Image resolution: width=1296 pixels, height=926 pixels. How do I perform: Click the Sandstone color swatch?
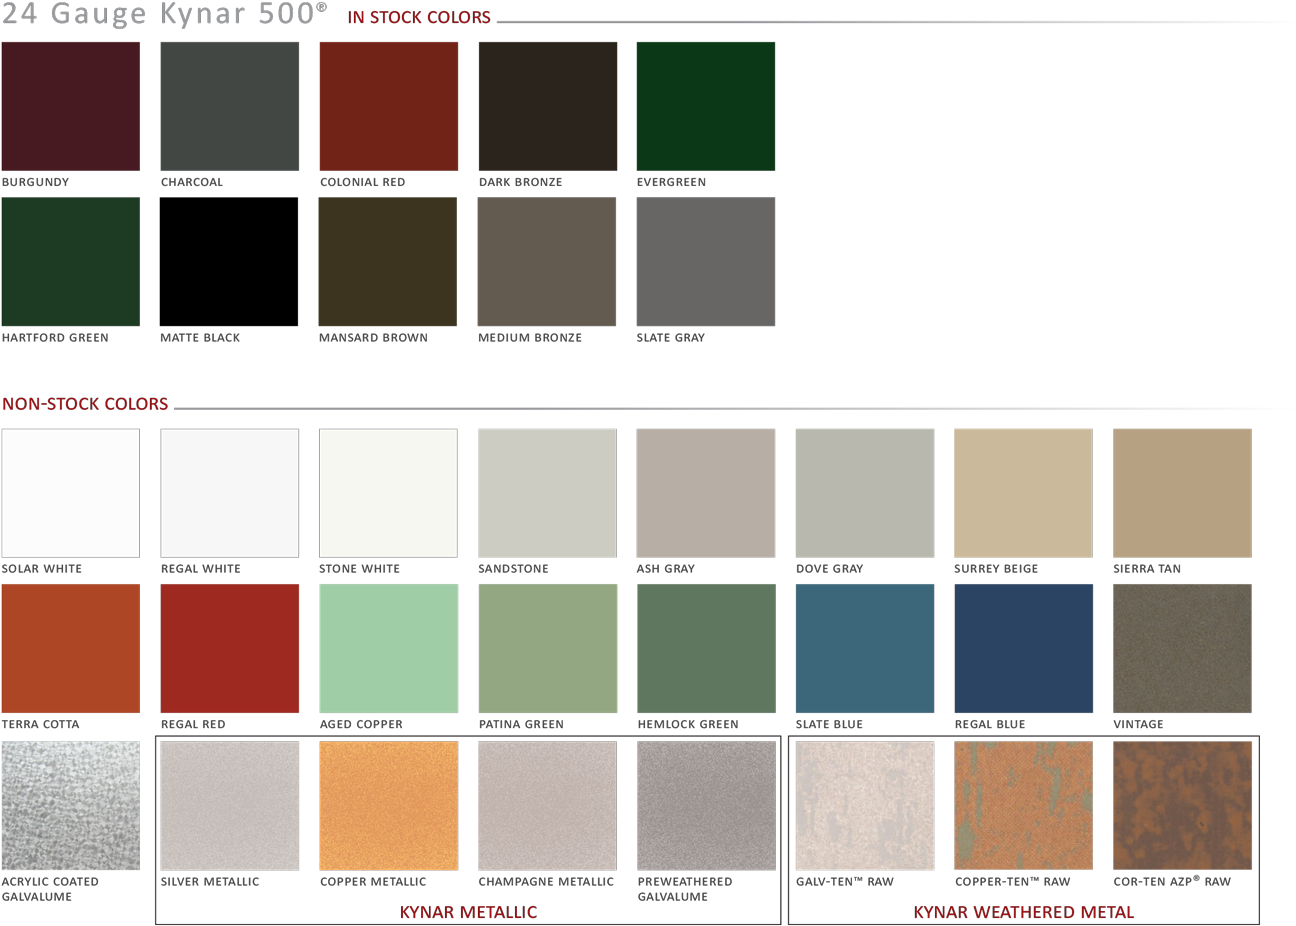tap(548, 493)
